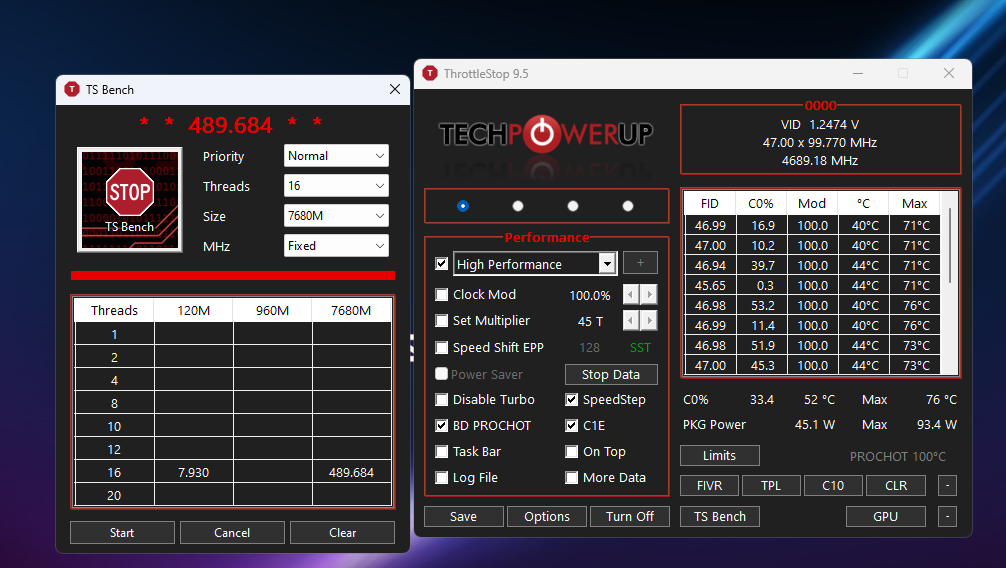1006x568 pixels.
Task: Expand the High Performance power plan dropdown
Action: 606,264
